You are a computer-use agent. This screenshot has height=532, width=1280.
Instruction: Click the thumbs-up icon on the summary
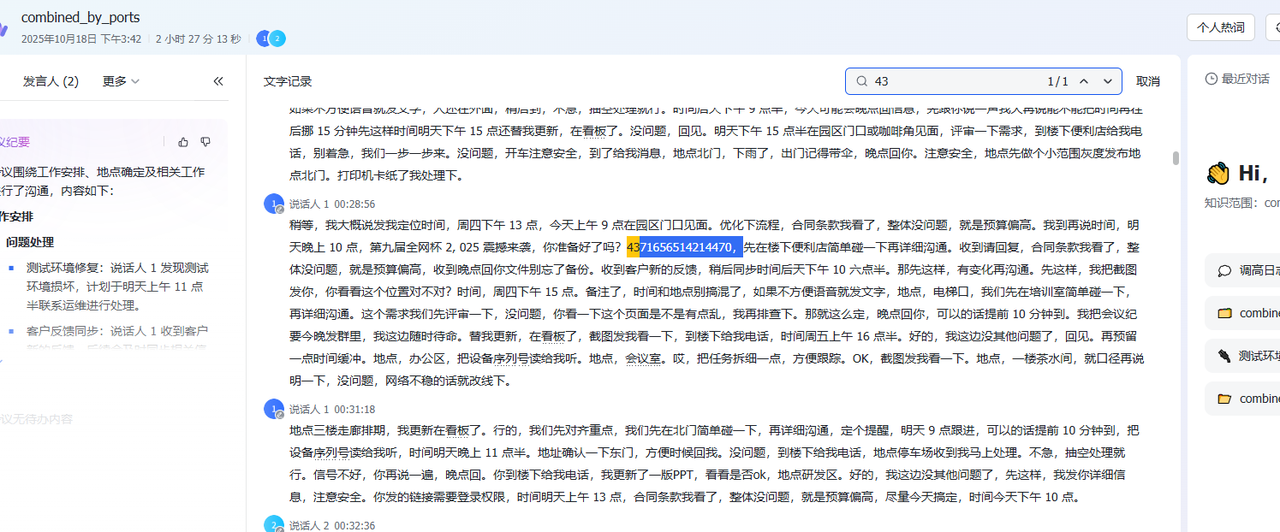pyautogui.click(x=183, y=142)
